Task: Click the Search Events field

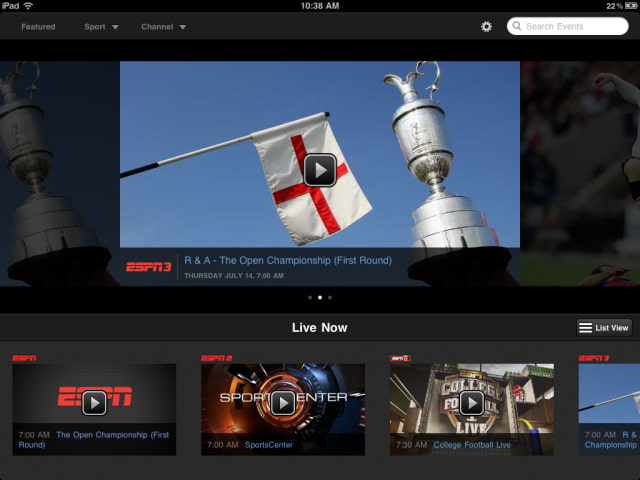Action: pyautogui.click(x=568, y=26)
